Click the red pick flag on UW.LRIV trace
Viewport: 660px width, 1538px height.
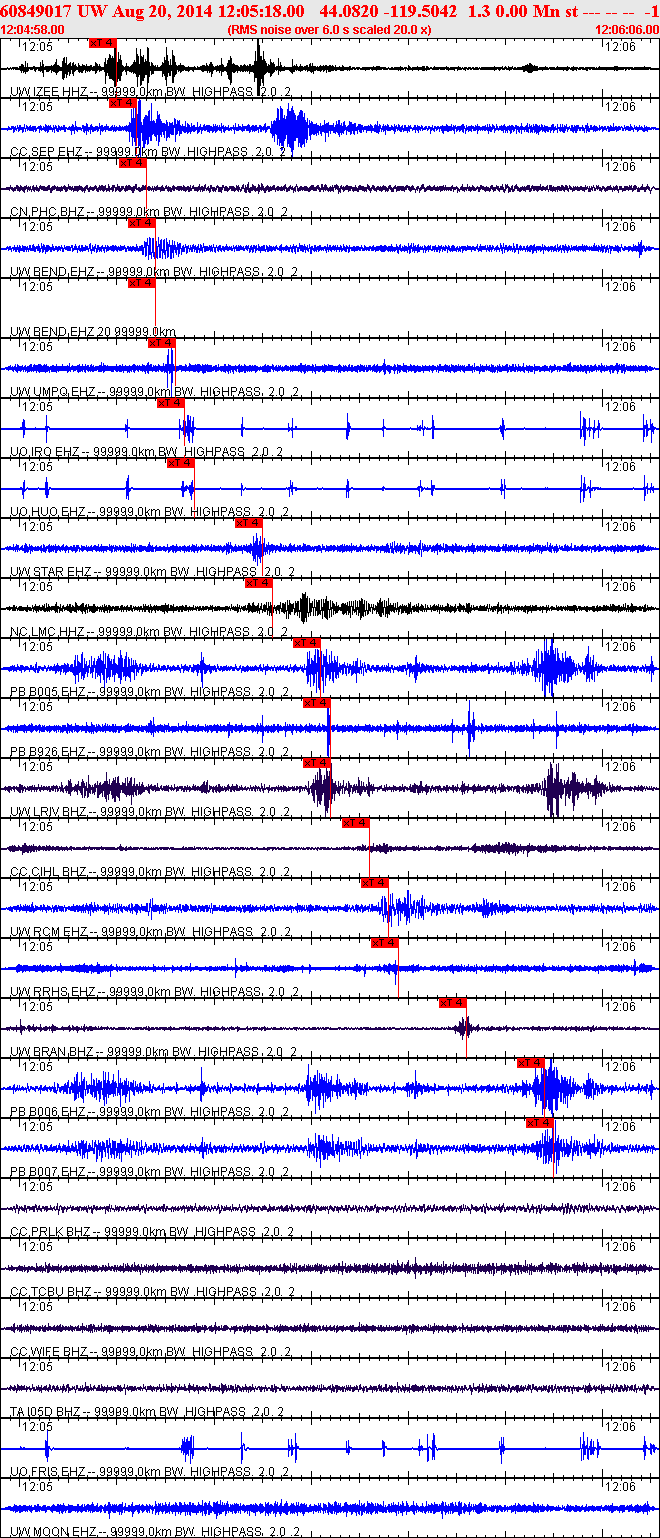click(x=316, y=763)
